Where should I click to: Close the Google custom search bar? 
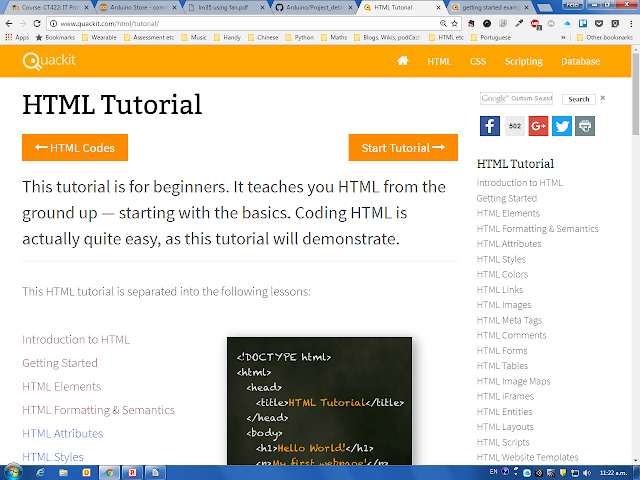(602, 98)
